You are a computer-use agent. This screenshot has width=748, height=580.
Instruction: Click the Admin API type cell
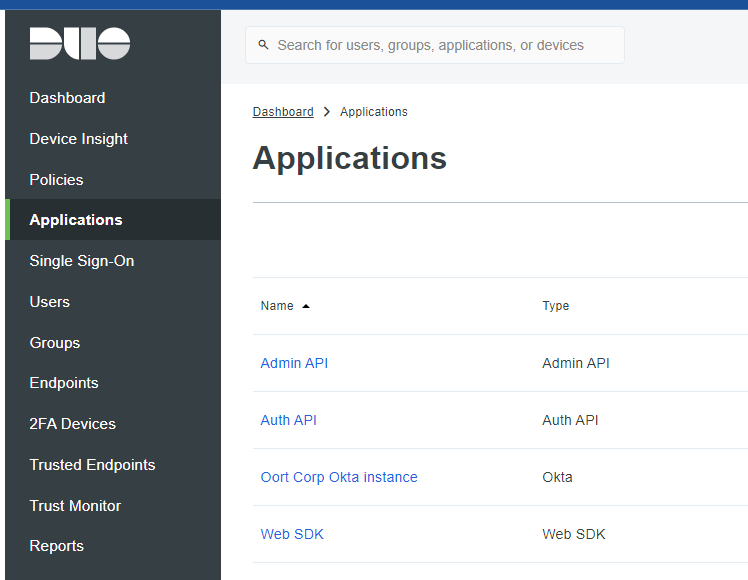point(576,363)
